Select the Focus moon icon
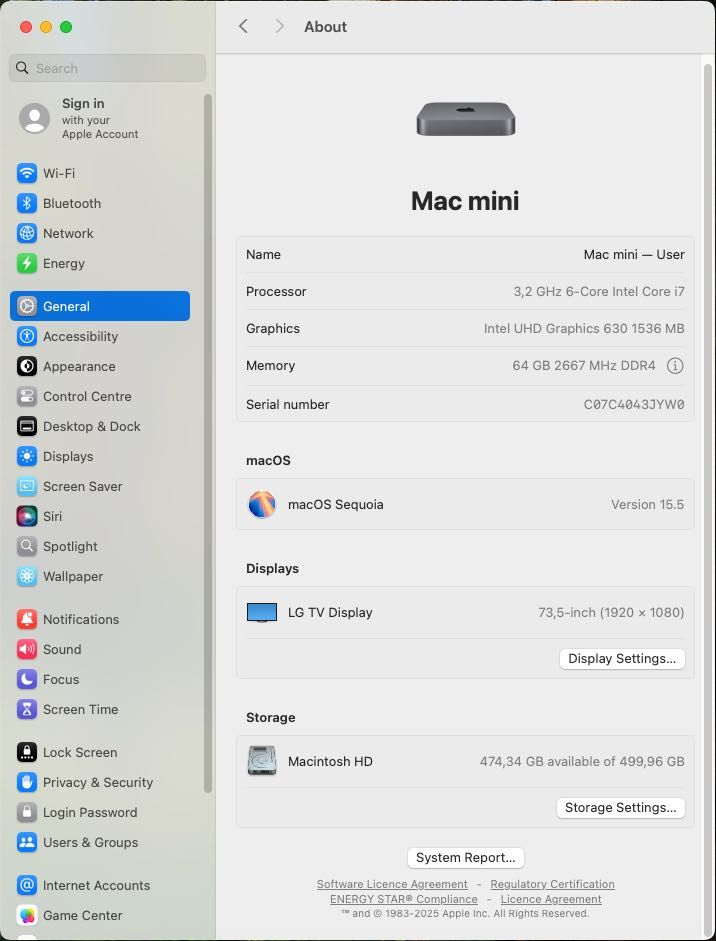 (x=26, y=679)
